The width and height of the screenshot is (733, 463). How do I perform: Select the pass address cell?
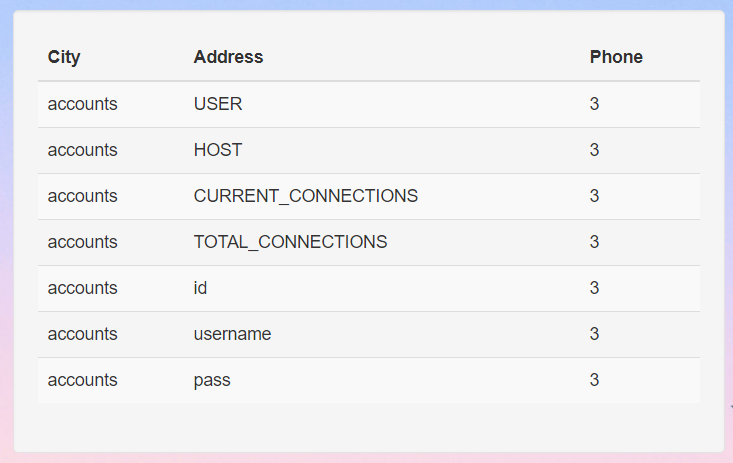[x=212, y=380]
